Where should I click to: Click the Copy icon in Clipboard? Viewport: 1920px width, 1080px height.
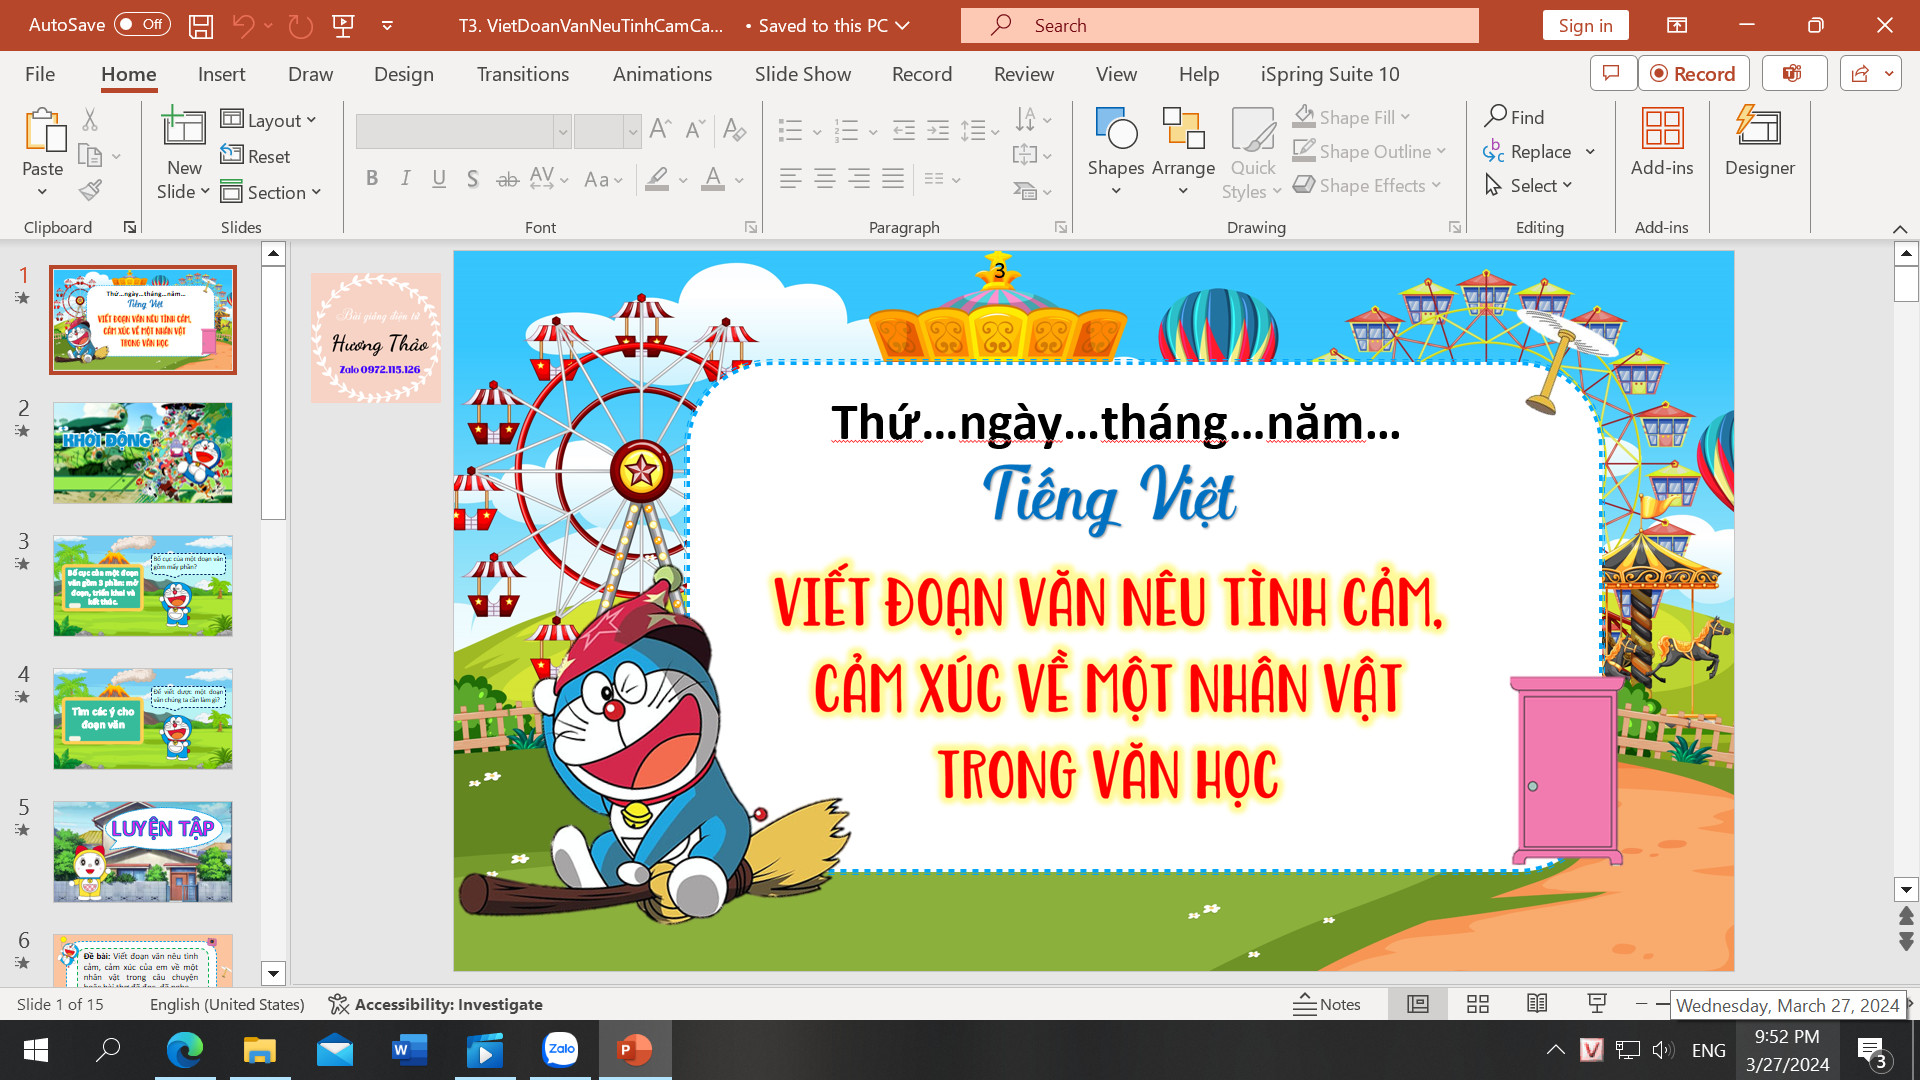click(90, 155)
